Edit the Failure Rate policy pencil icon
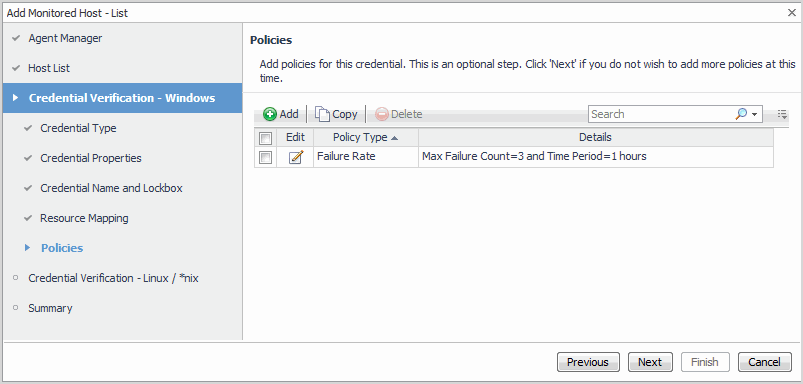 point(295,157)
